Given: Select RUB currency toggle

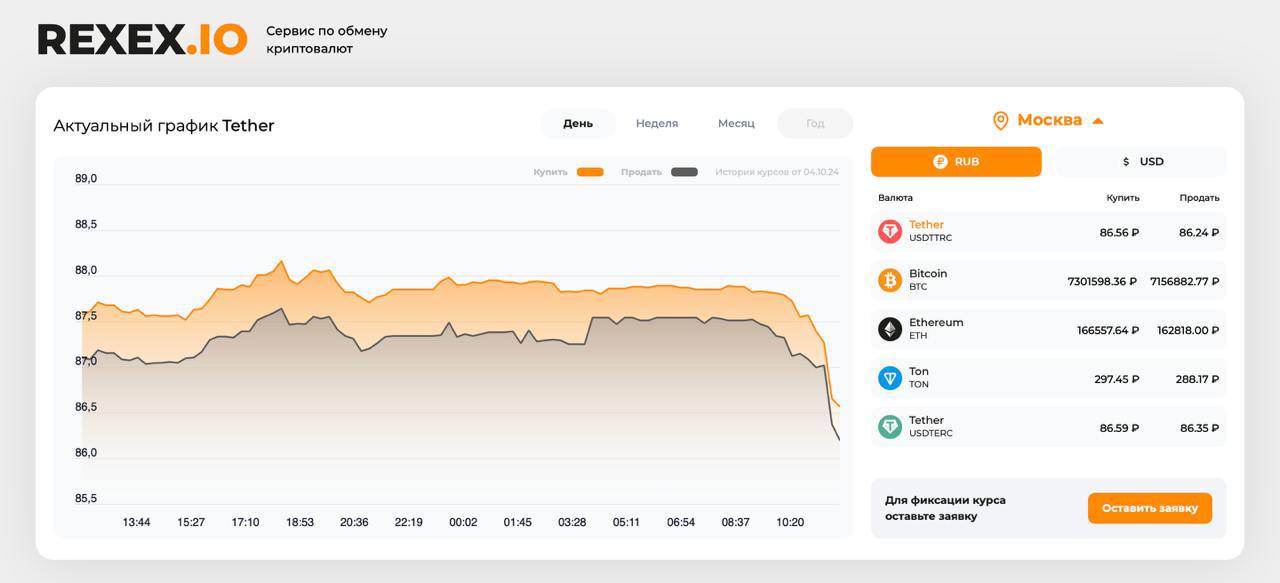Looking at the screenshot, I should click(956, 162).
